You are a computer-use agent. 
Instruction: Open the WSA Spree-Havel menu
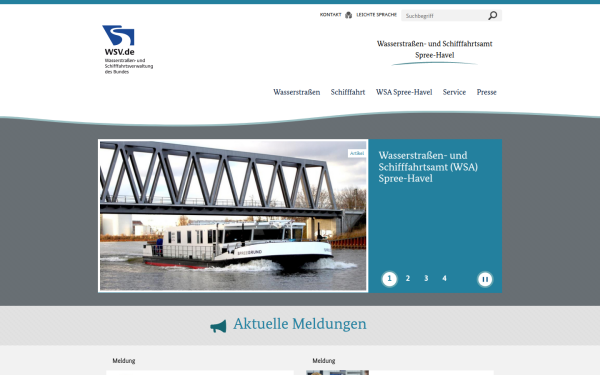(404, 92)
